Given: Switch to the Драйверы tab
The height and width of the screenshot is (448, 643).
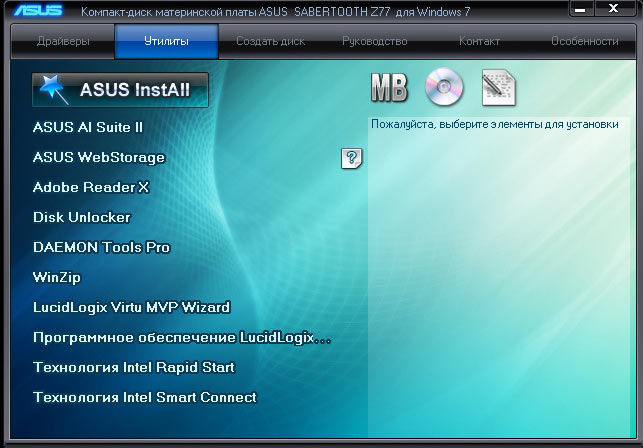Looking at the screenshot, I should (x=63, y=41).
